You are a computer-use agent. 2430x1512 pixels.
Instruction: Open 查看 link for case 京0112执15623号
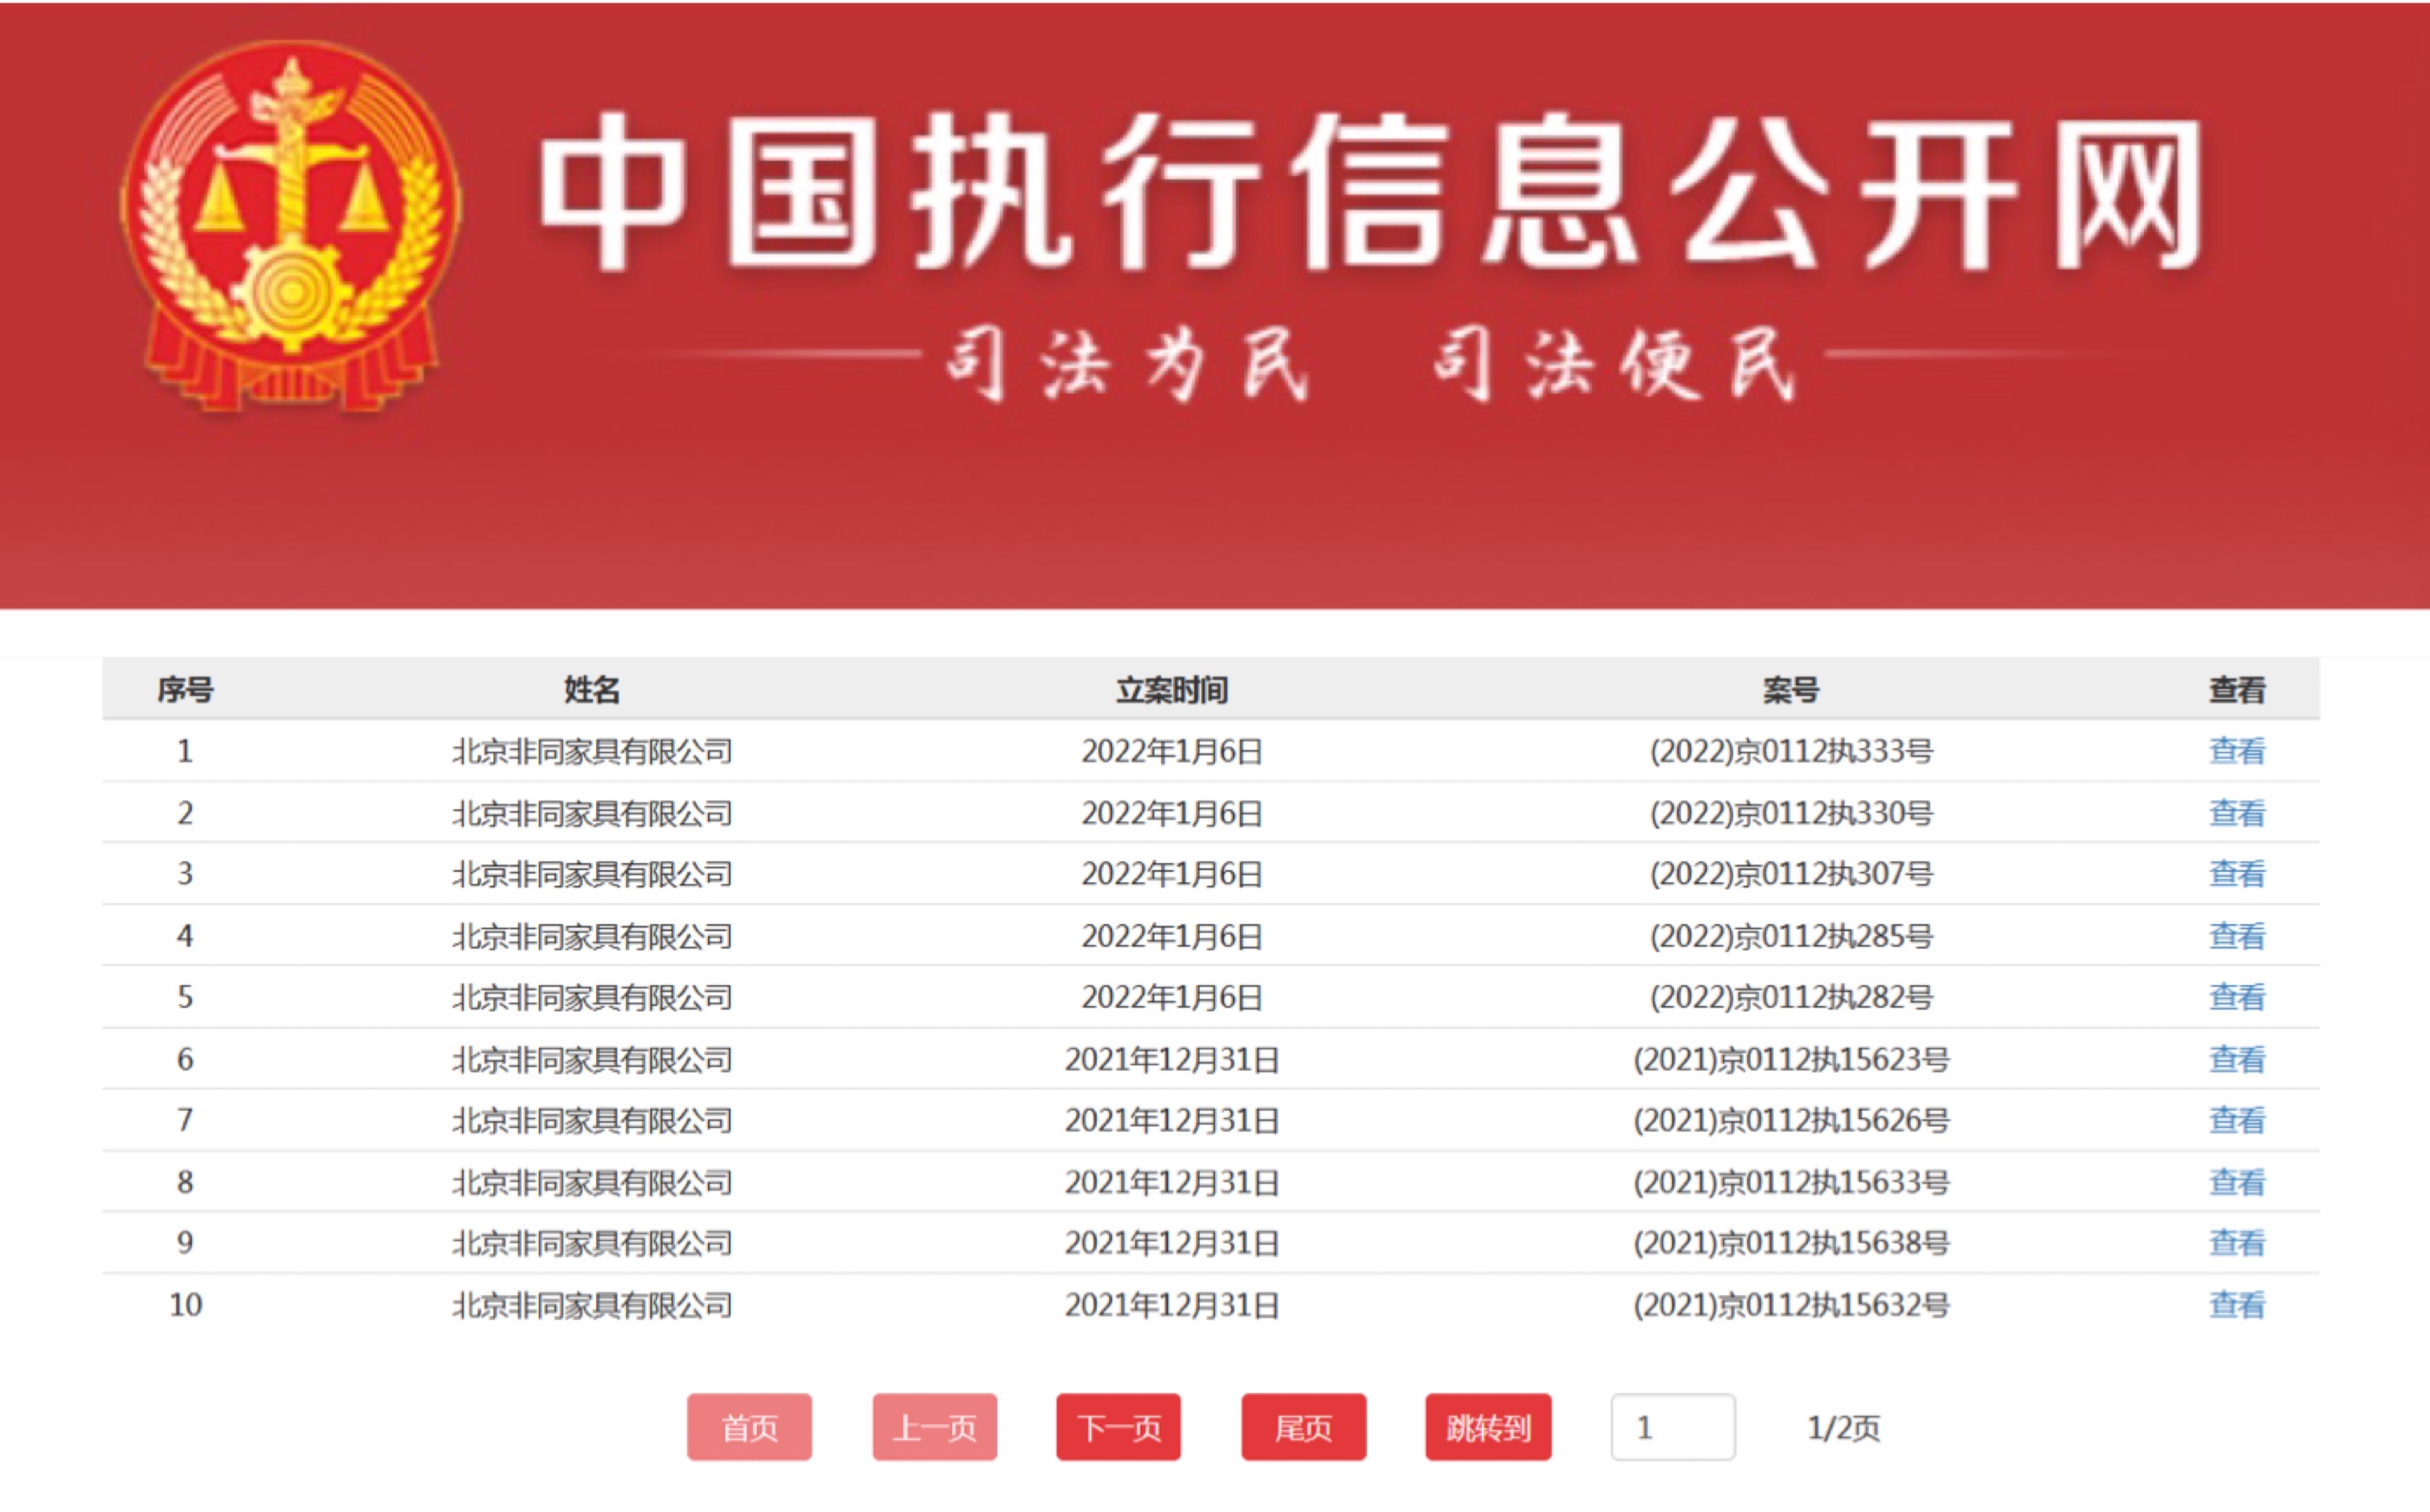(x=2237, y=1059)
